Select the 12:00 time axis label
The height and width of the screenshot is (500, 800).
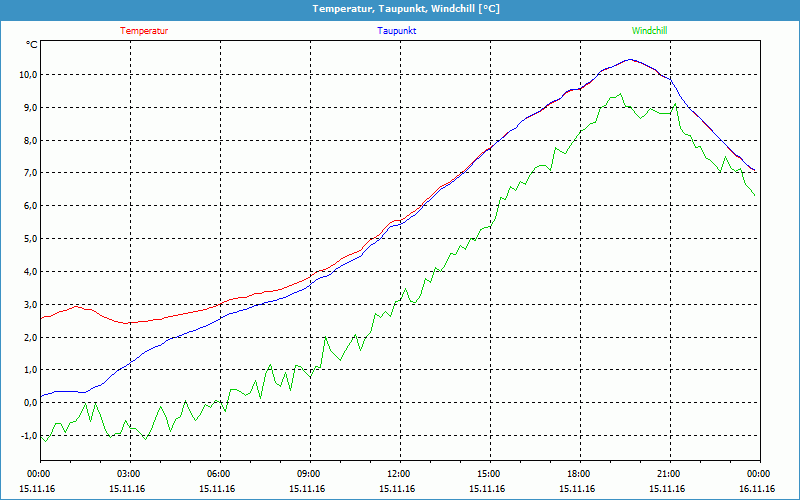(x=398, y=474)
